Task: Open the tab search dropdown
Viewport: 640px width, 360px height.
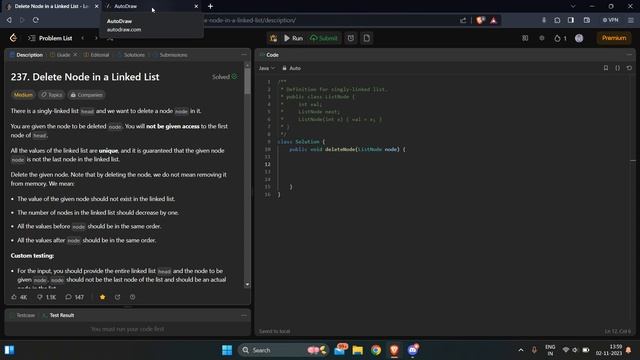Action: point(573,6)
